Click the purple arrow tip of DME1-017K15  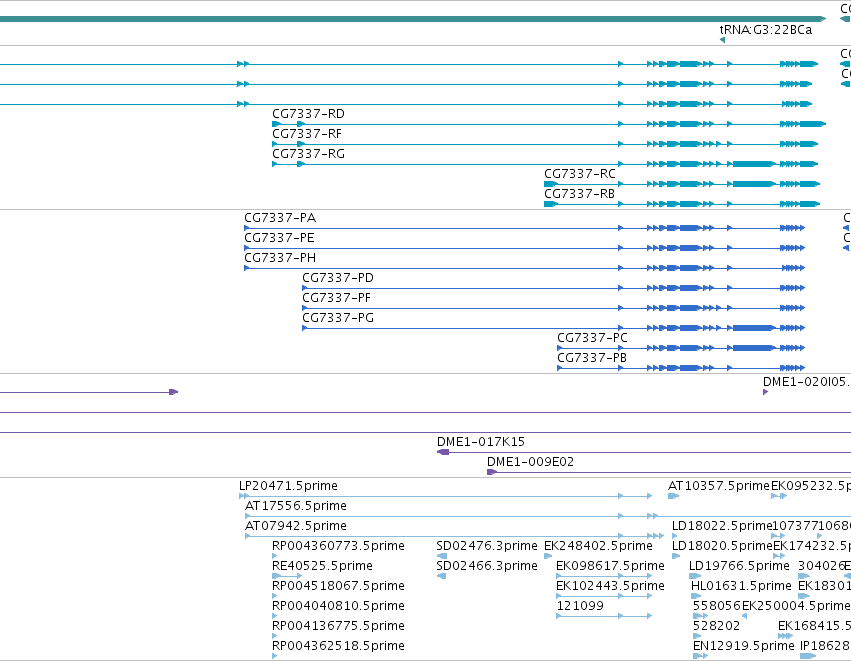pos(443,452)
